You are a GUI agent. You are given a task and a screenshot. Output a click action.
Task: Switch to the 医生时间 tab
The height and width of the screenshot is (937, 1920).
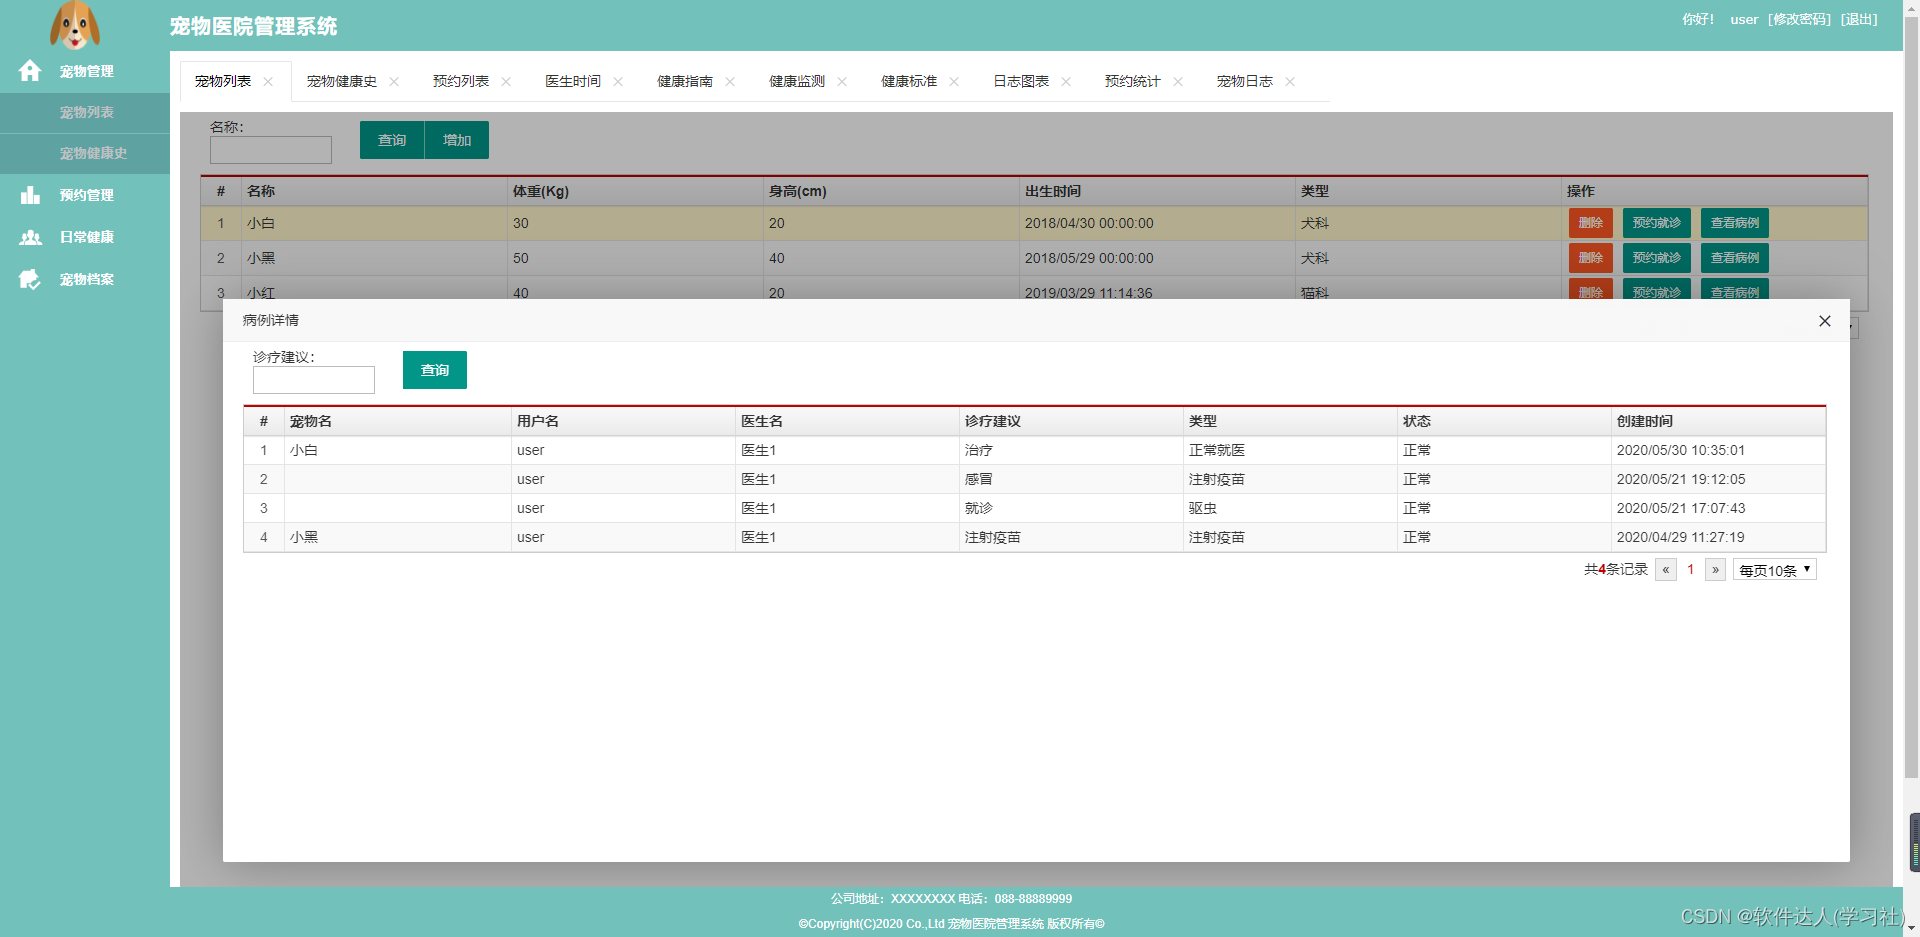(573, 81)
